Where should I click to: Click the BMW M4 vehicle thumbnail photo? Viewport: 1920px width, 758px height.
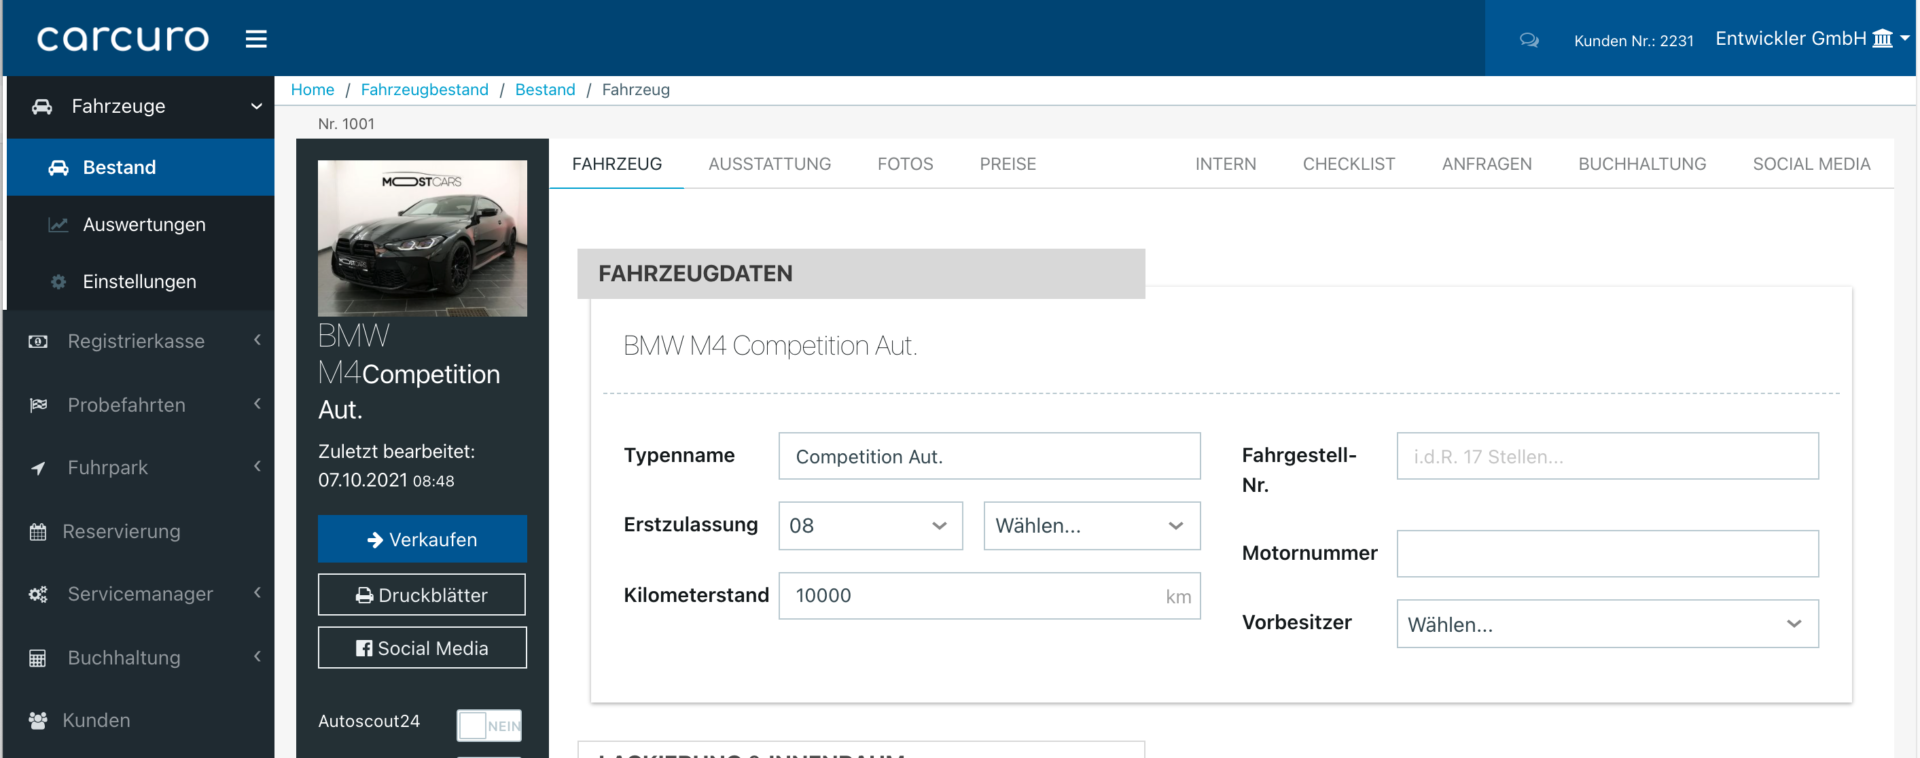[422, 238]
